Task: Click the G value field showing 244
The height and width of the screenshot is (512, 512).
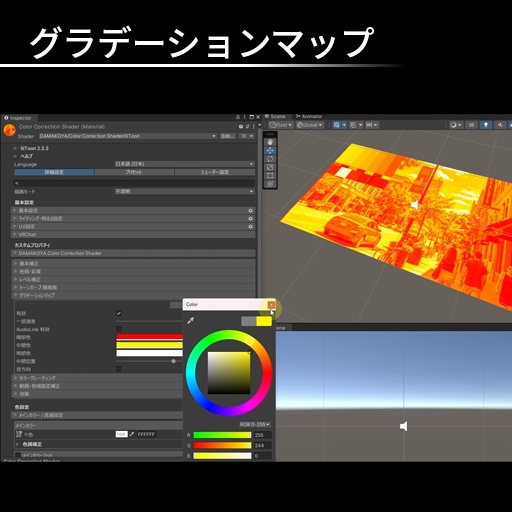Action: 262,445
